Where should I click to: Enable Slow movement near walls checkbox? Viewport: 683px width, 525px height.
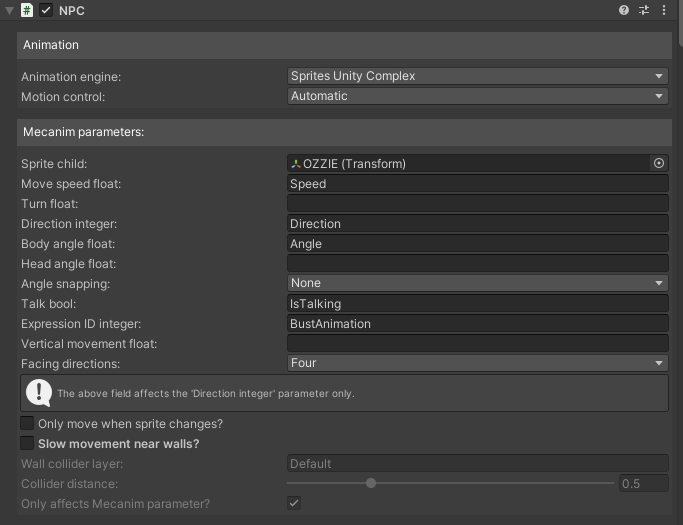tap(27, 443)
